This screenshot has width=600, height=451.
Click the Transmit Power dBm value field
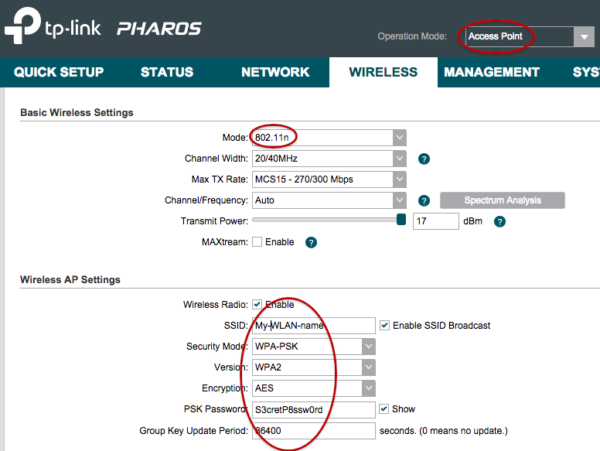[x=436, y=221]
